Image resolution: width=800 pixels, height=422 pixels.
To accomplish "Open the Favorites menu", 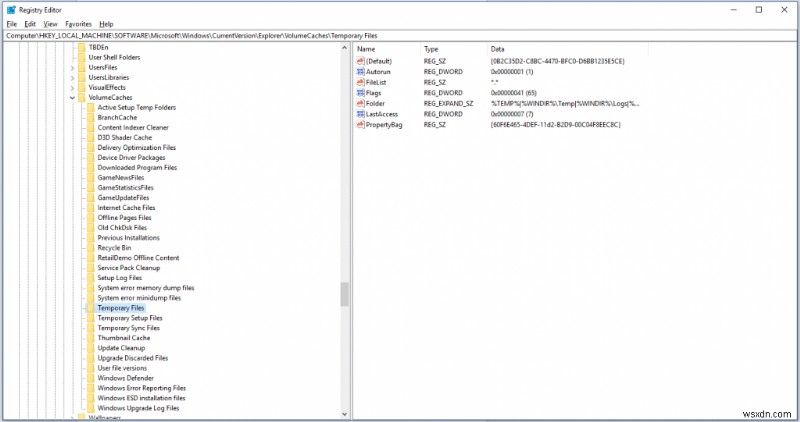I will pos(78,24).
